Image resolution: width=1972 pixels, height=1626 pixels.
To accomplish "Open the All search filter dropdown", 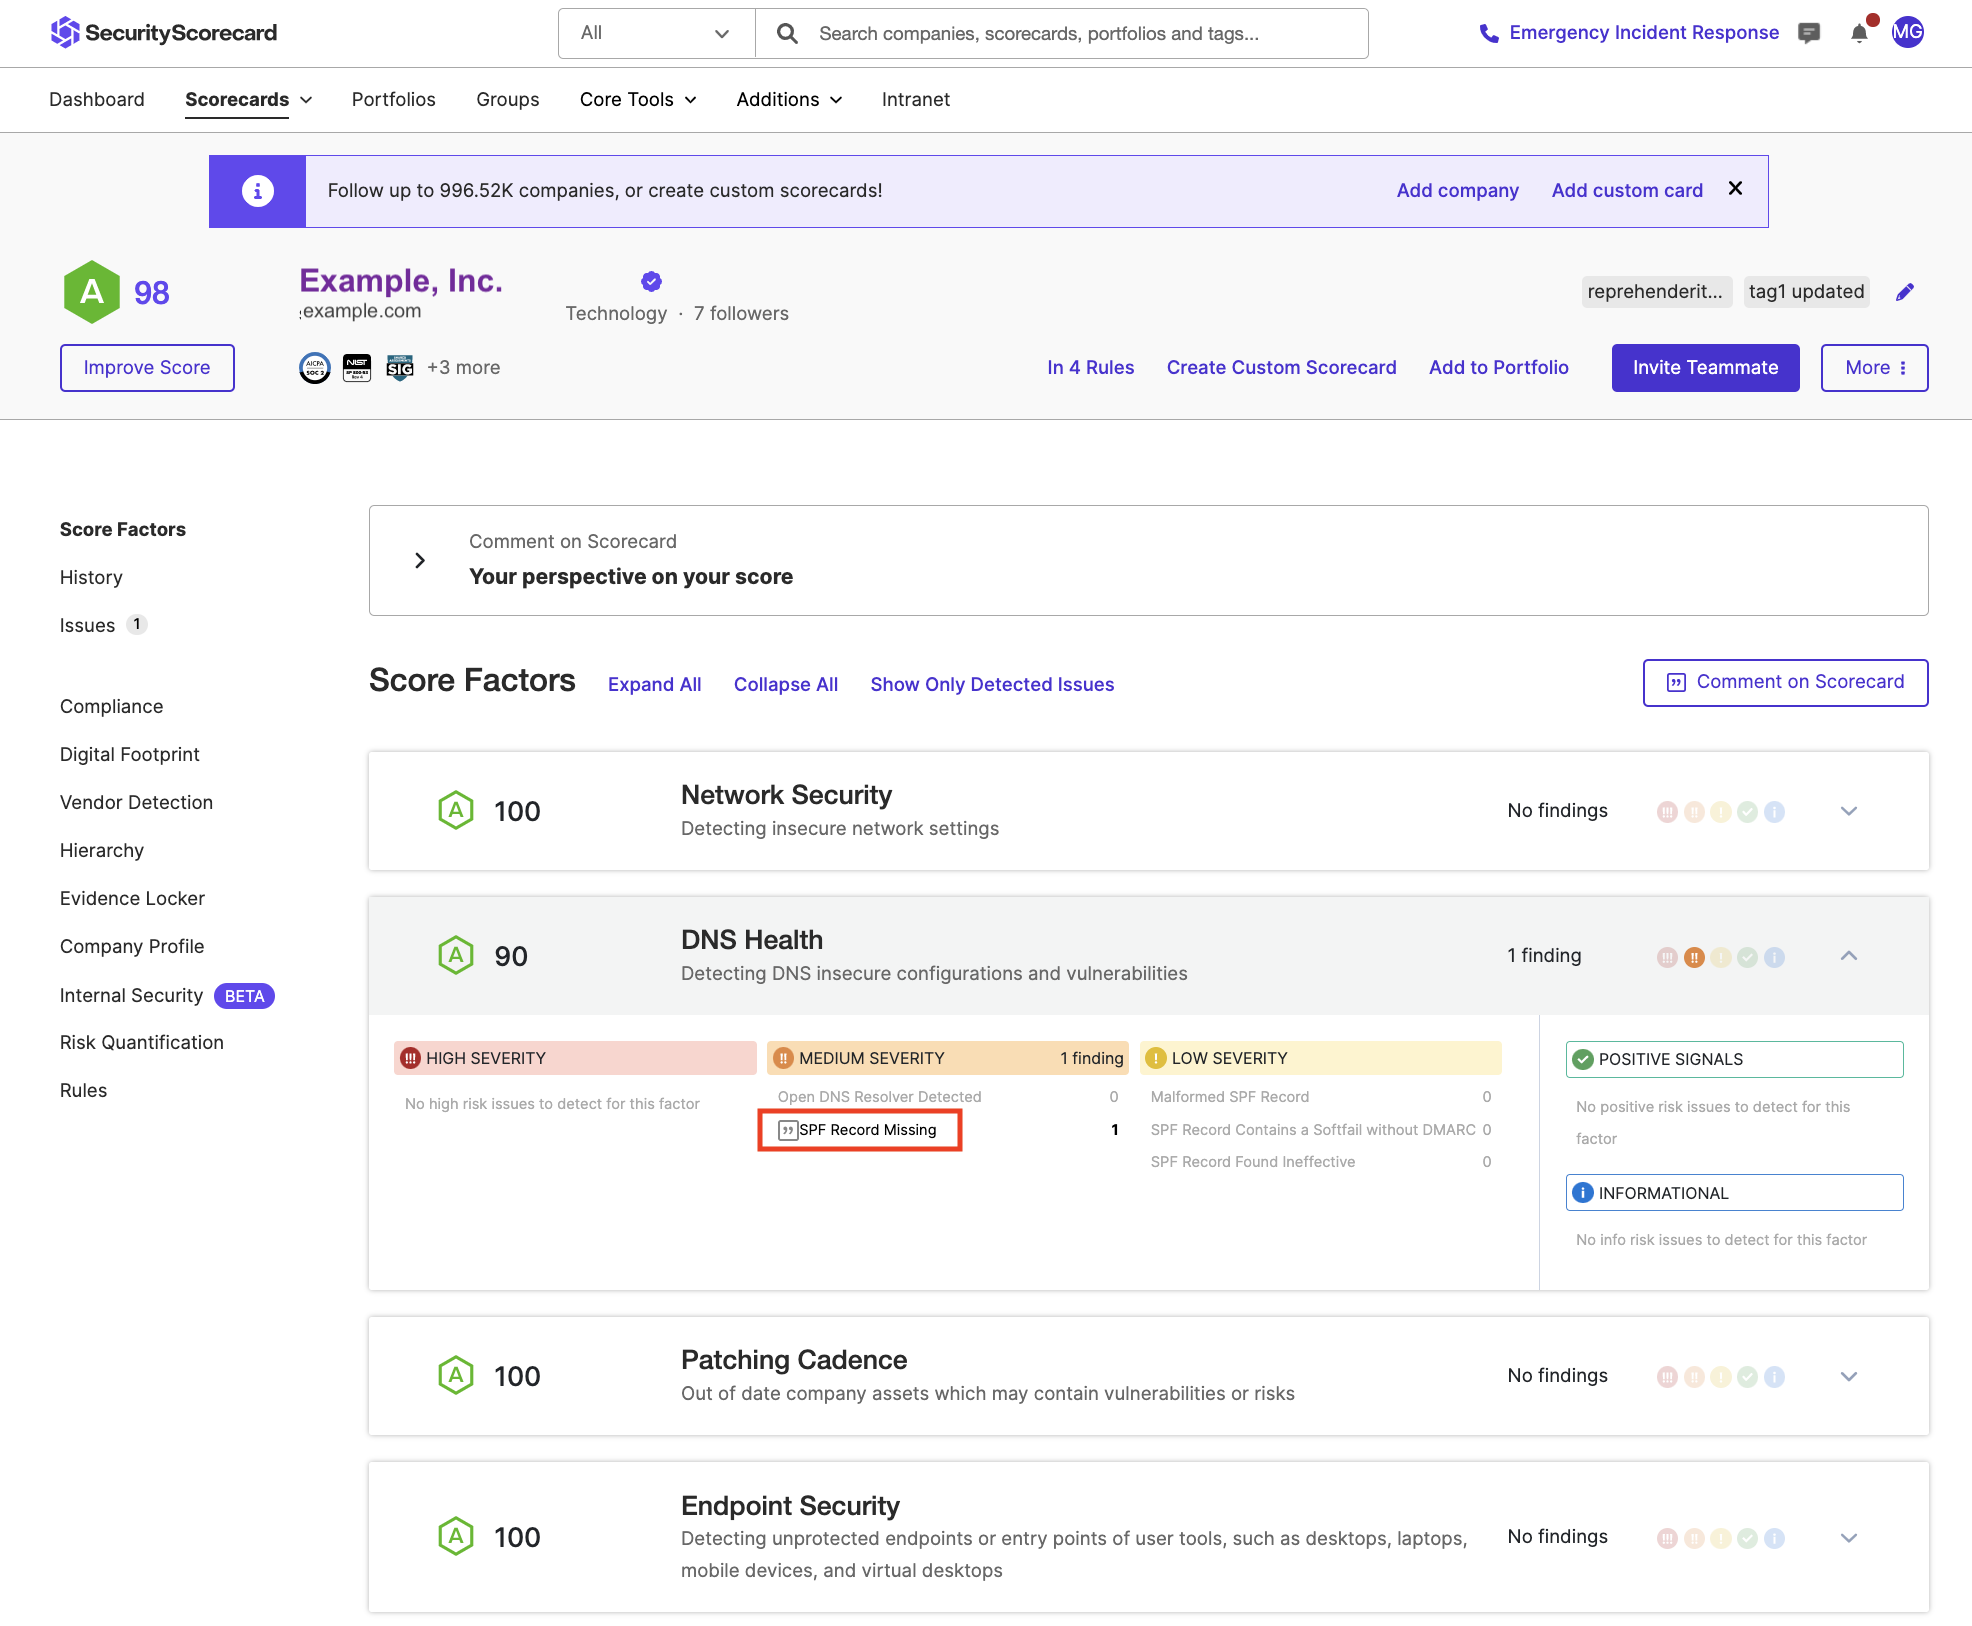I will 656,33.
